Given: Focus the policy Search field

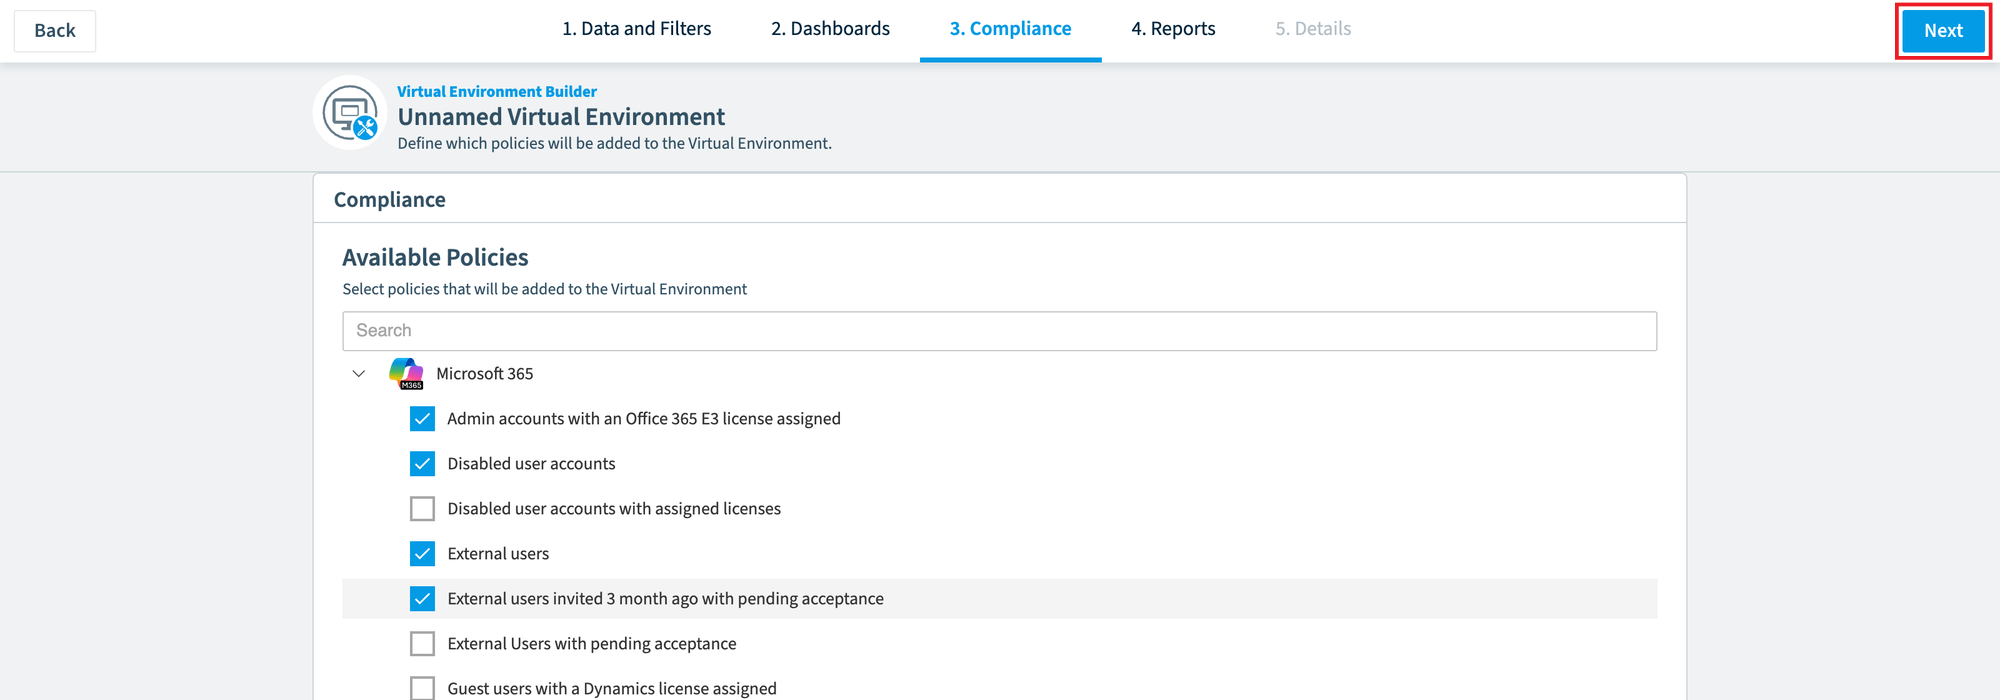Looking at the screenshot, I should tap(999, 331).
